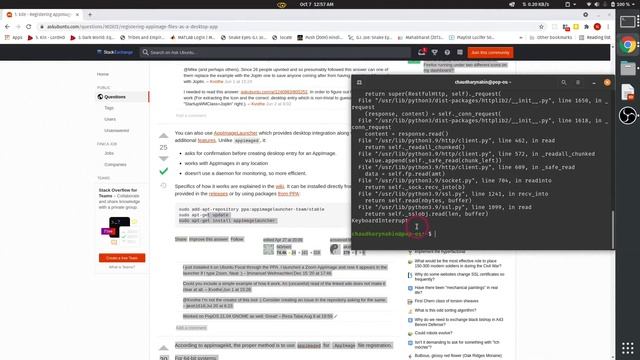This screenshot has height=360, width=640.
Task: Click 'Add a comment' under answer 25
Action: [x=191, y=328]
